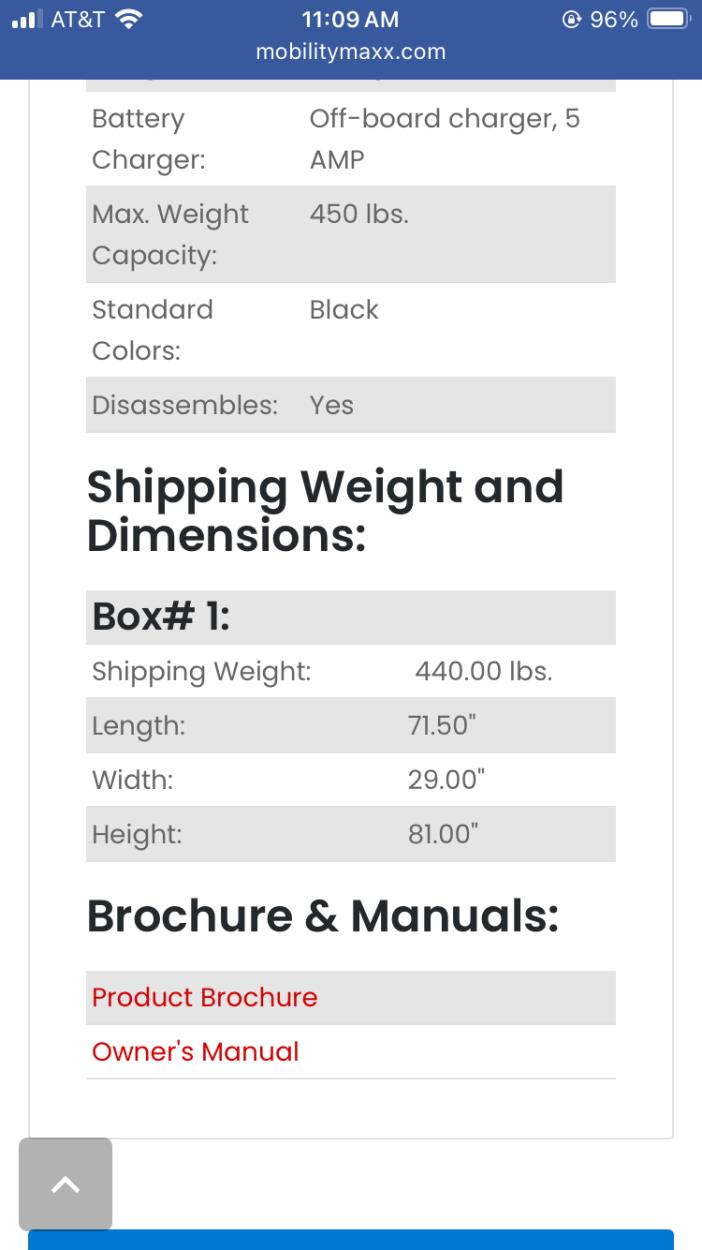Tap the battery indicator icon
This screenshot has width=702, height=1250.
[668, 20]
